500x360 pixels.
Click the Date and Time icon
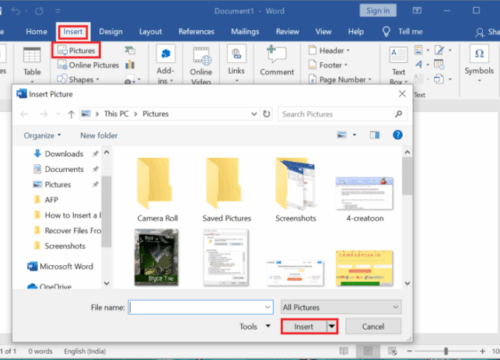439,64
